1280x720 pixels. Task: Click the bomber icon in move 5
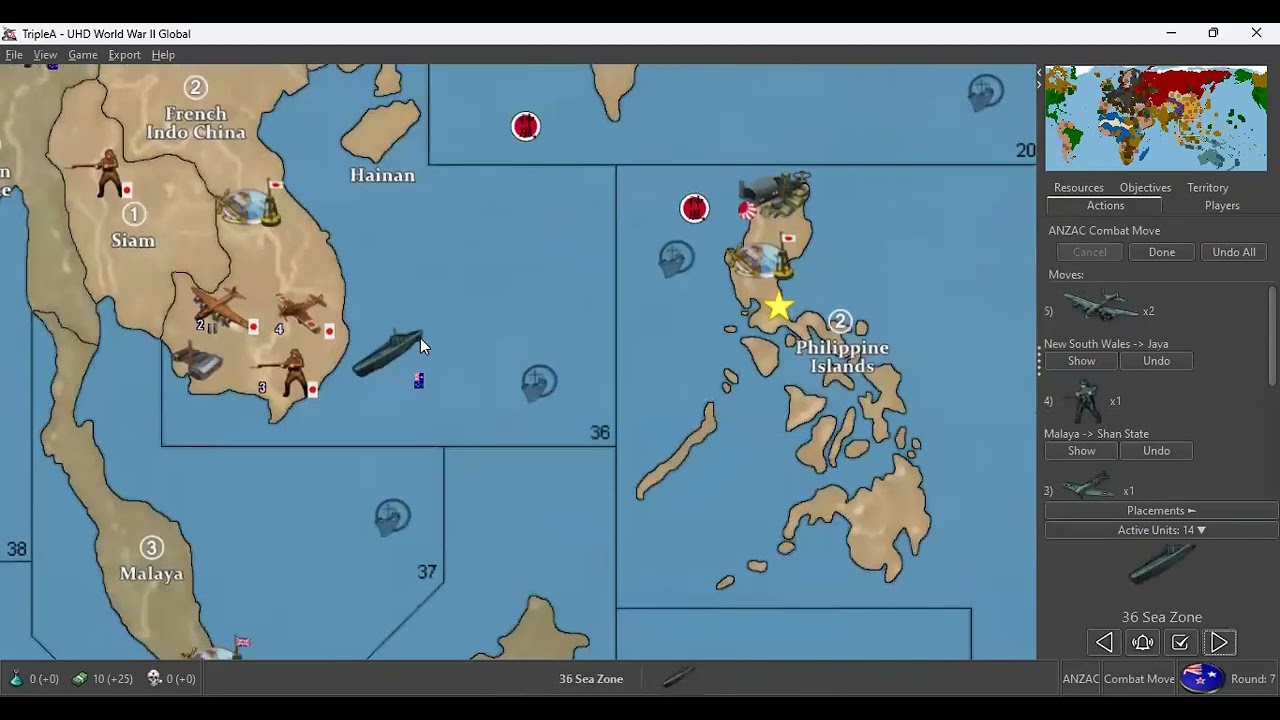[x=1099, y=306]
